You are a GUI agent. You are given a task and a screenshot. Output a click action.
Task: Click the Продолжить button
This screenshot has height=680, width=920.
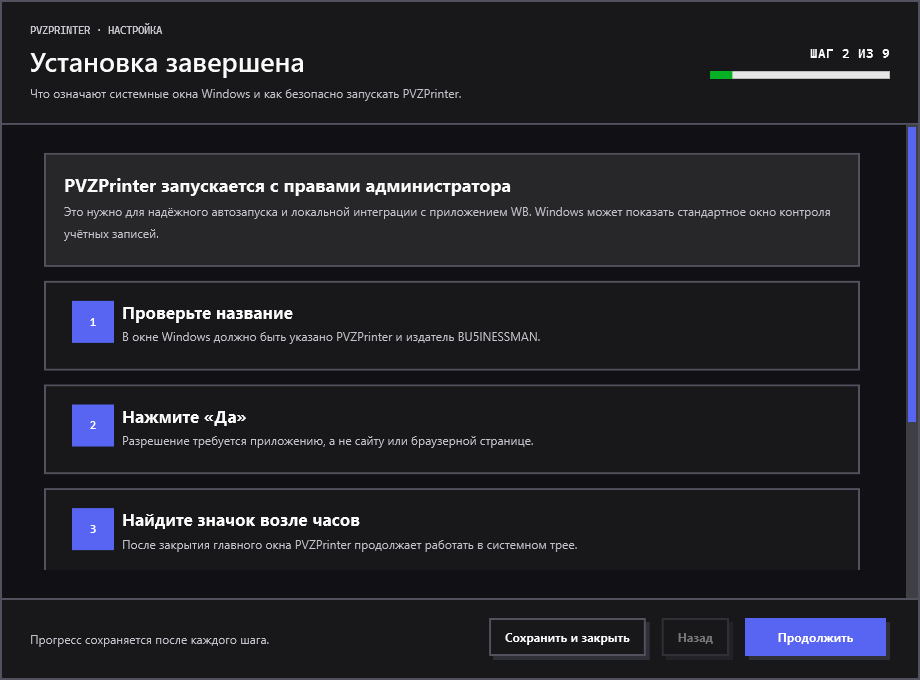pos(815,637)
